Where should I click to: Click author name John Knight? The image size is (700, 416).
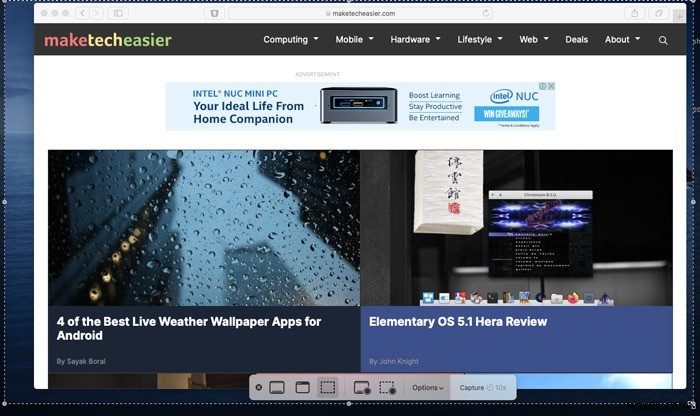pos(399,361)
